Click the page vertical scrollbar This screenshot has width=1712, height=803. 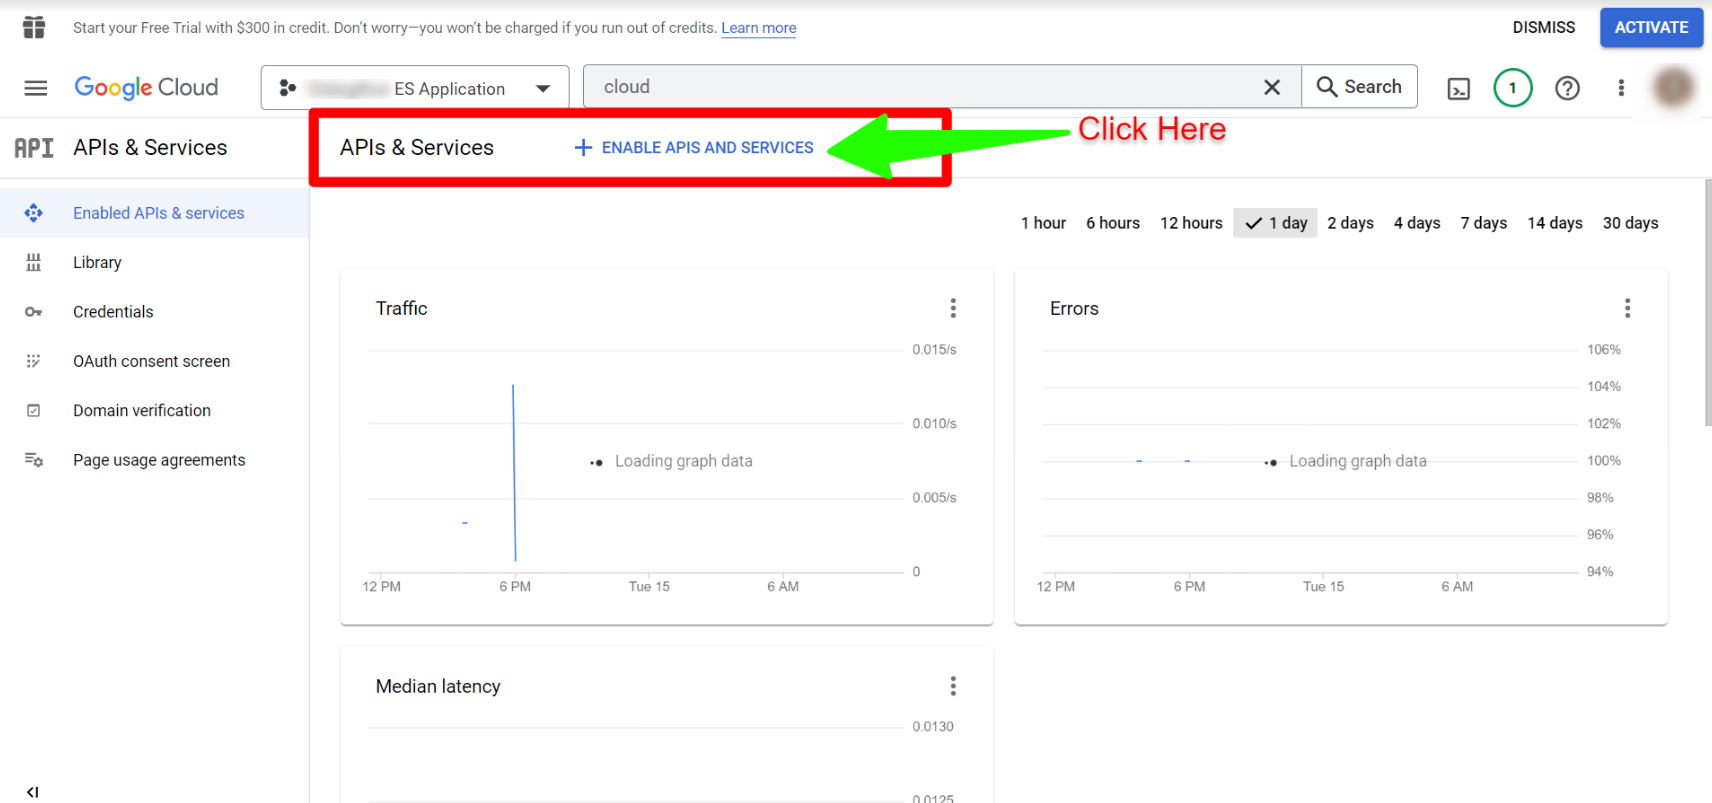coord(1707,302)
